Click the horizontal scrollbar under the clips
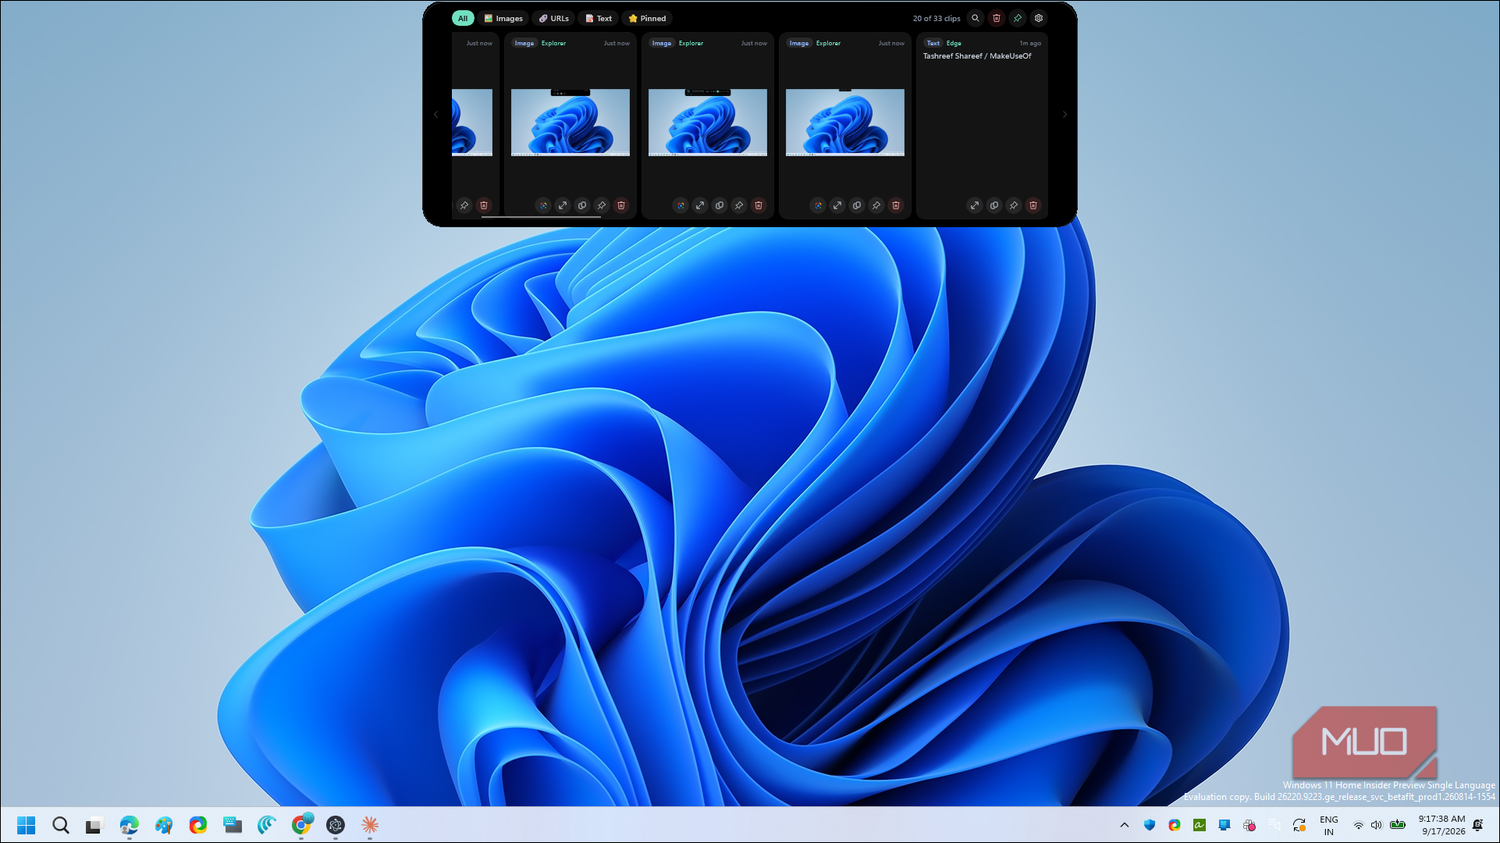The height and width of the screenshot is (843, 1500). click(541, 217)
